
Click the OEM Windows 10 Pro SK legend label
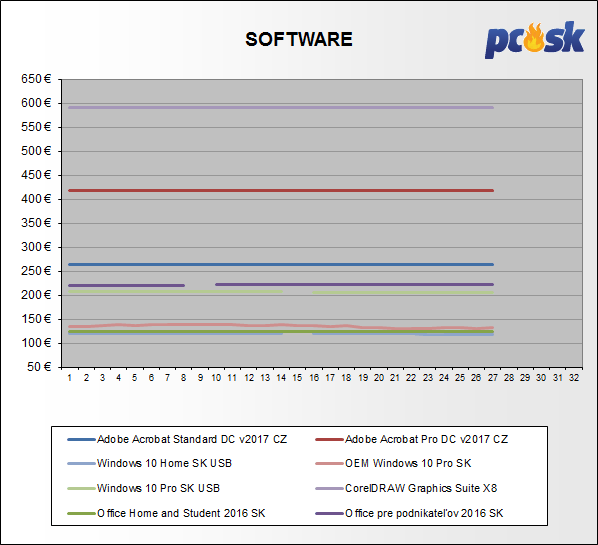click(x=408, y=463)
